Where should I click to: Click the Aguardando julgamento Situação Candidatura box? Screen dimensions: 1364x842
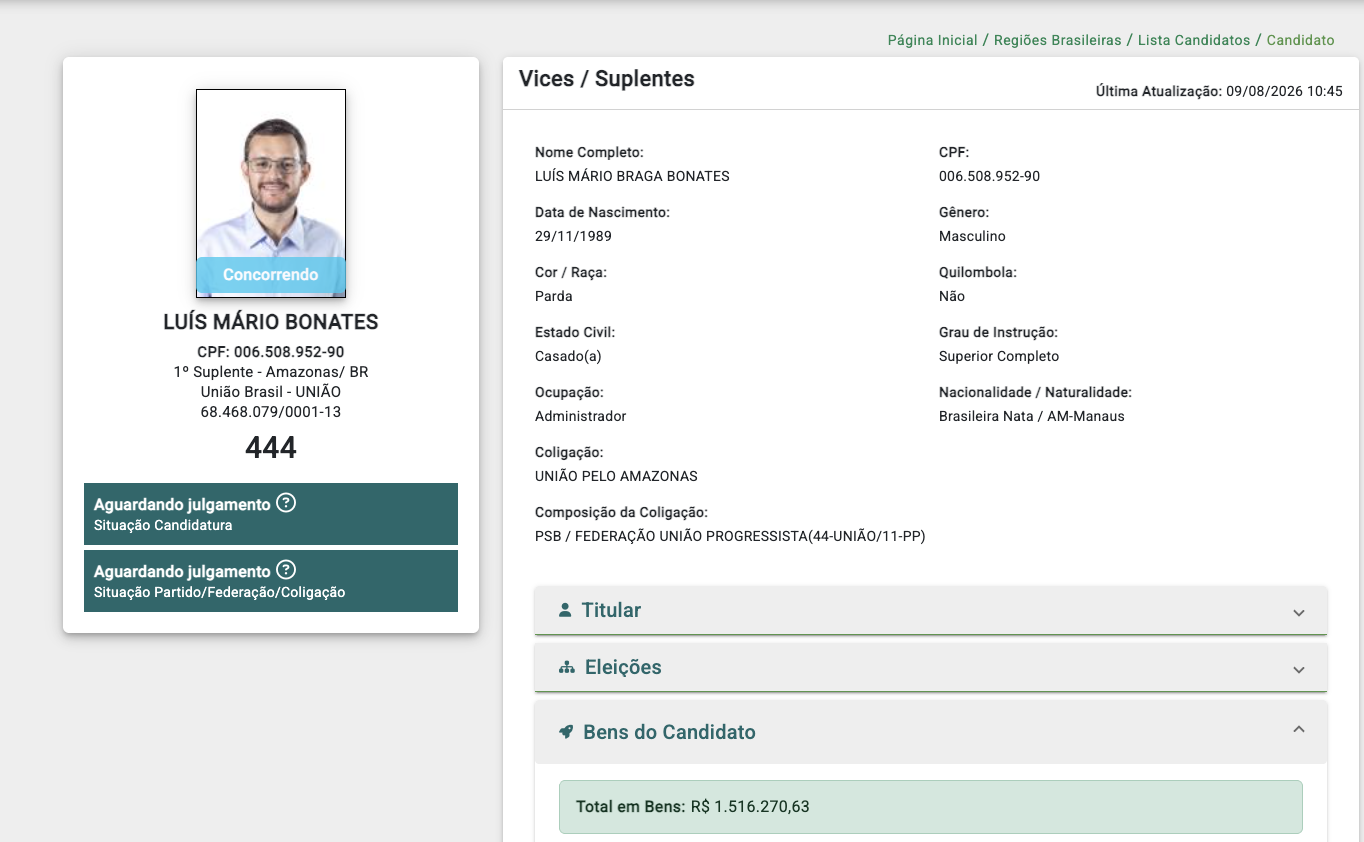(x=271, y=514)
